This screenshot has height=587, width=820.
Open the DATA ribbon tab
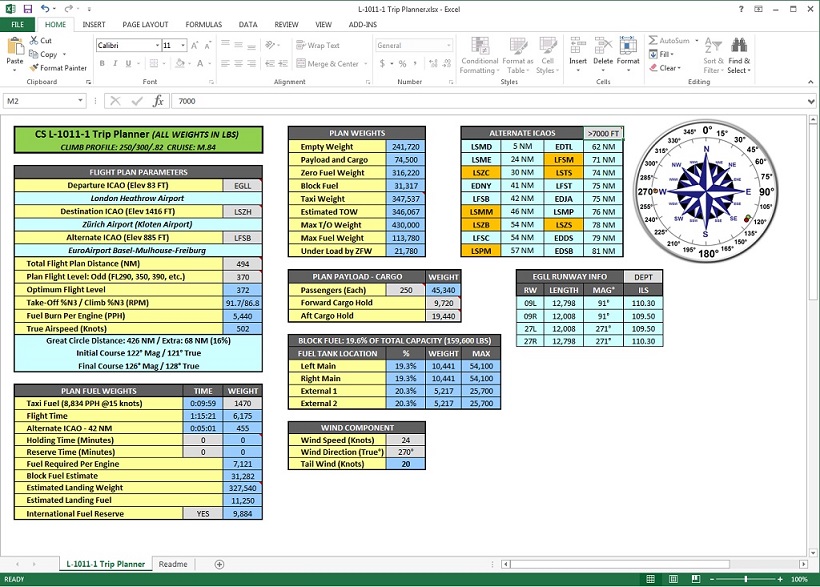pyautogui.click(x=248, y=25)
